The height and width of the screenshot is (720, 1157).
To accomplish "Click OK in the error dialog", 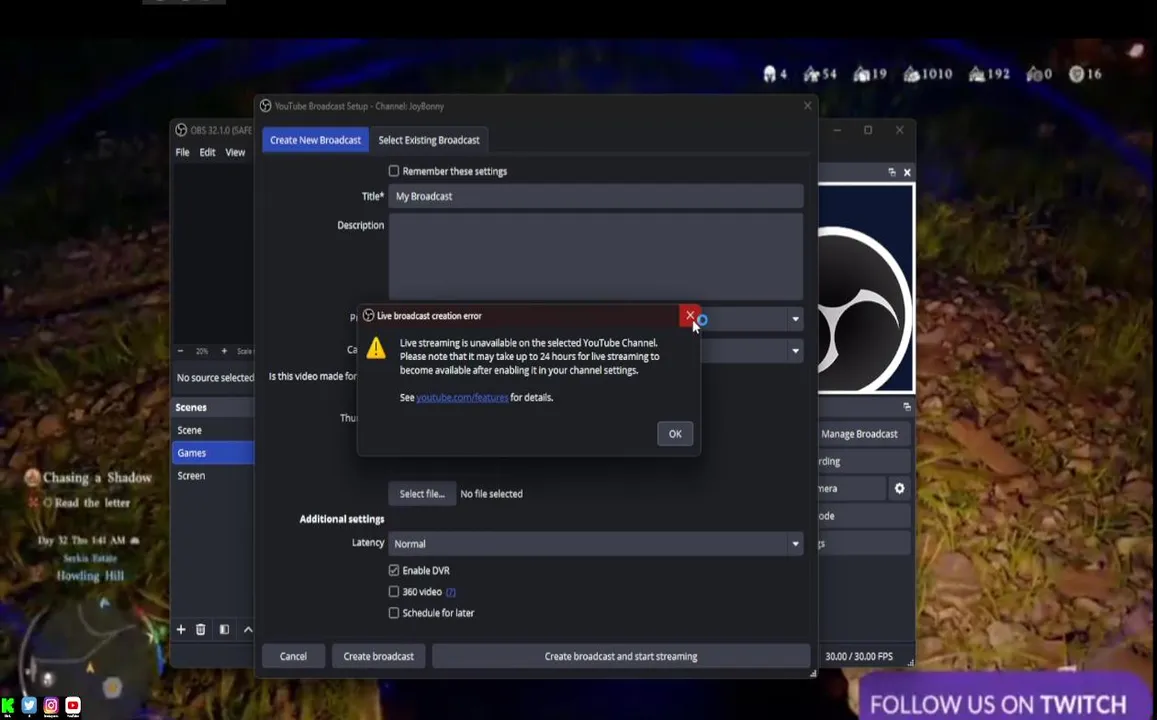I will click(x=674, y=434).
